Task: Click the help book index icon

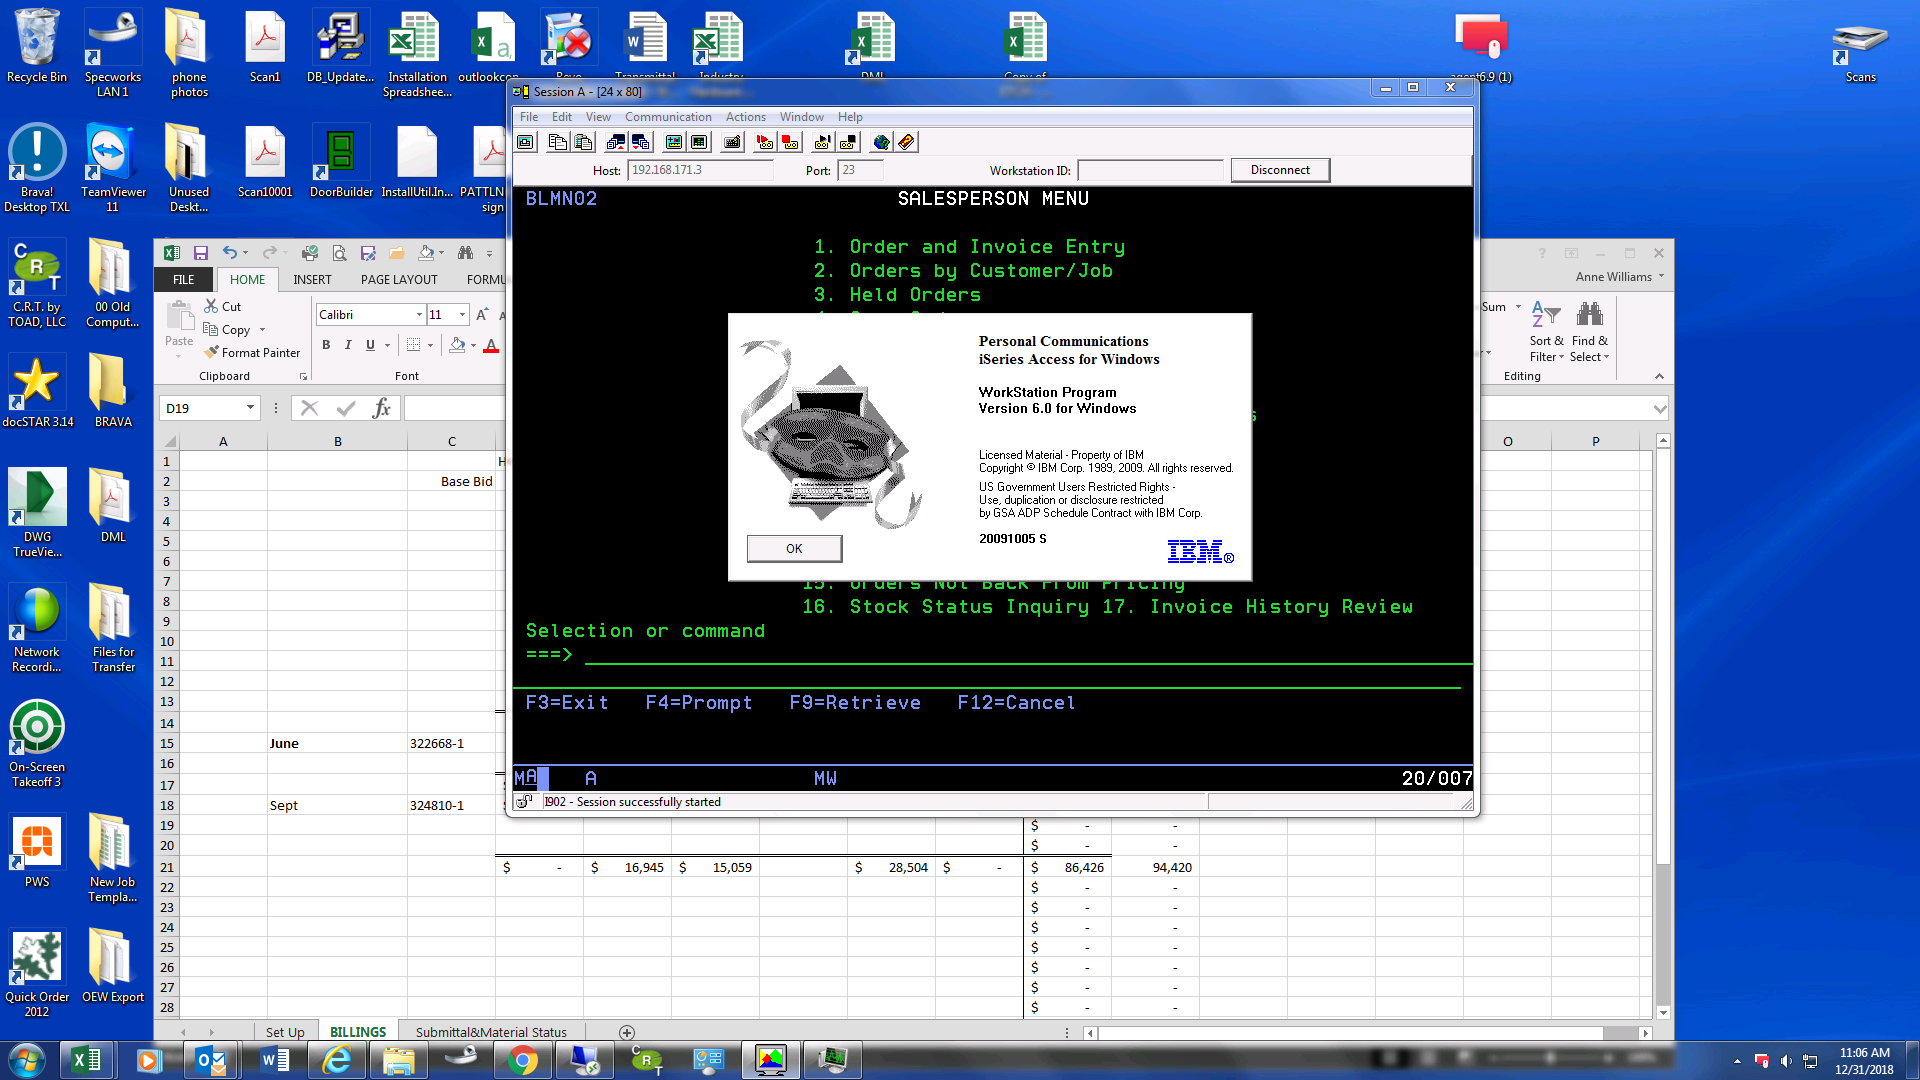Action: click(x=906, y=142)
